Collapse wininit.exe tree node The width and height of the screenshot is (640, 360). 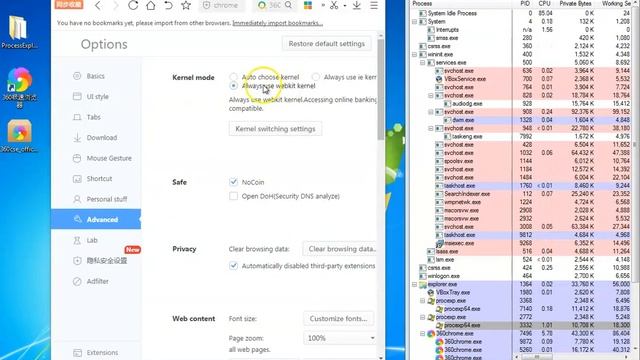click(414, 54)
